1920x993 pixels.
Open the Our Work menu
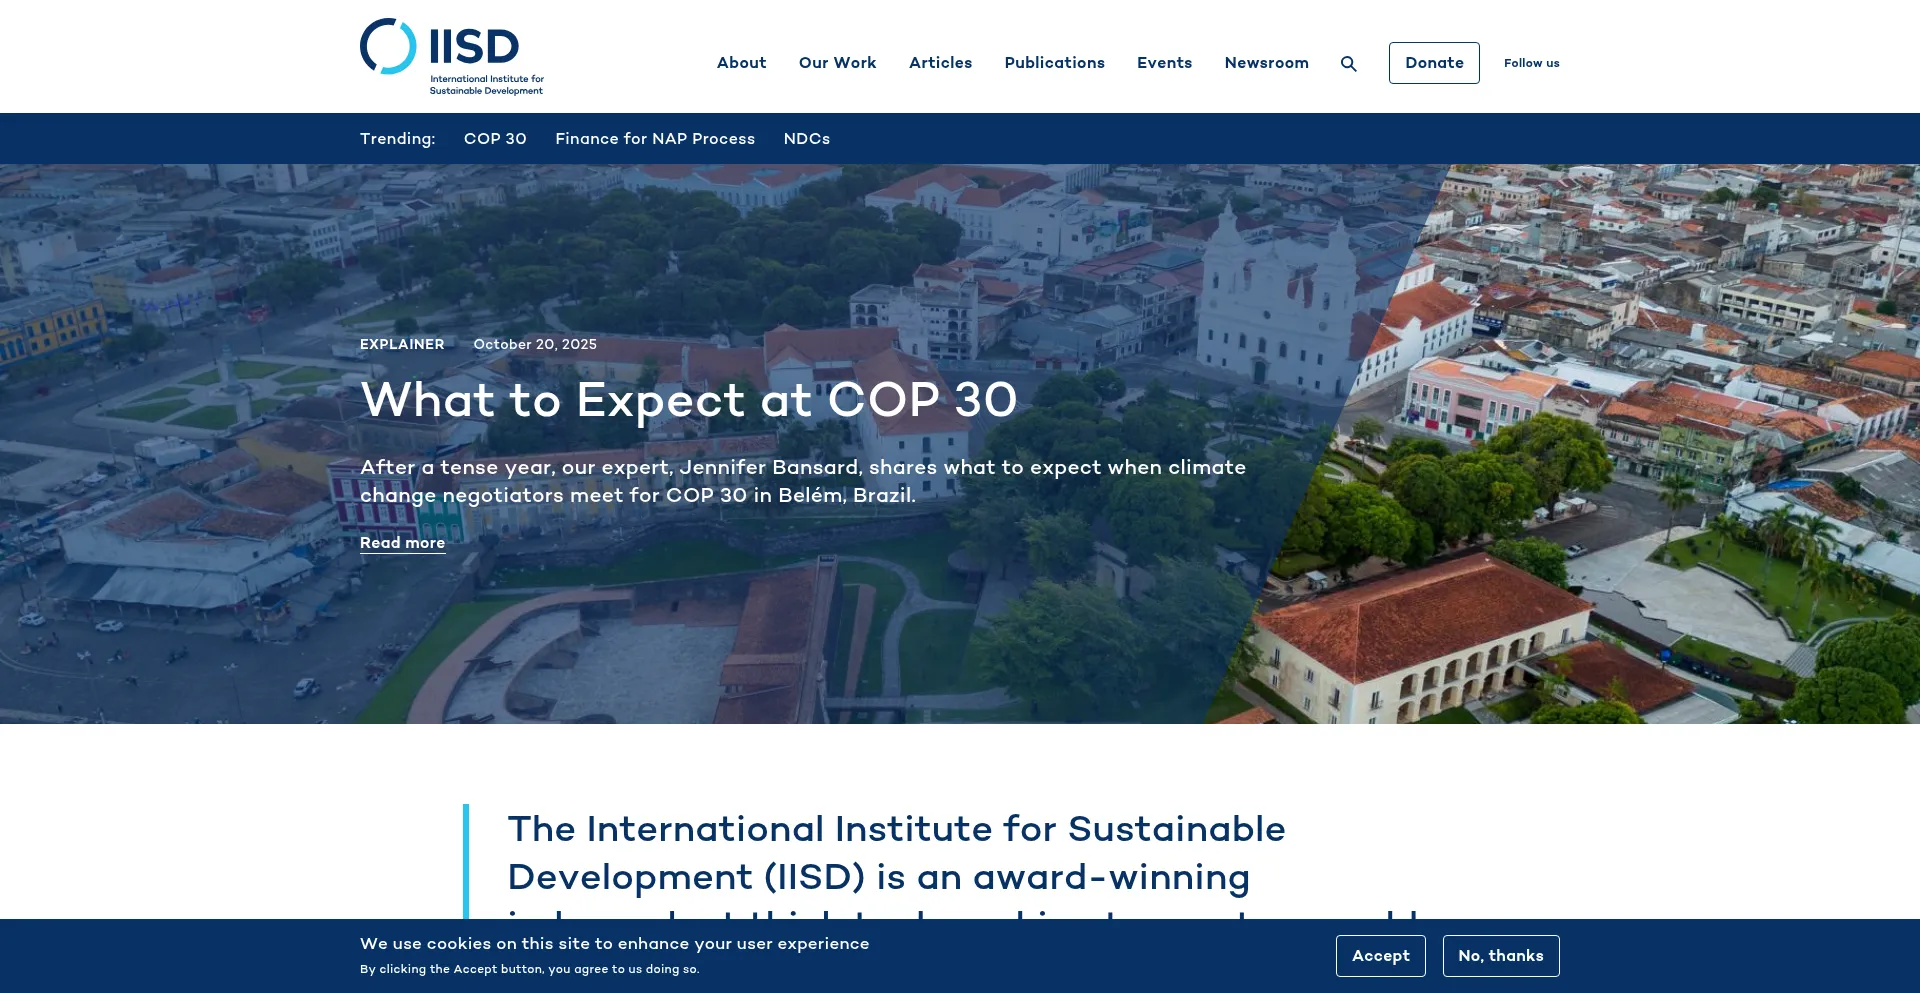[837, 63]
